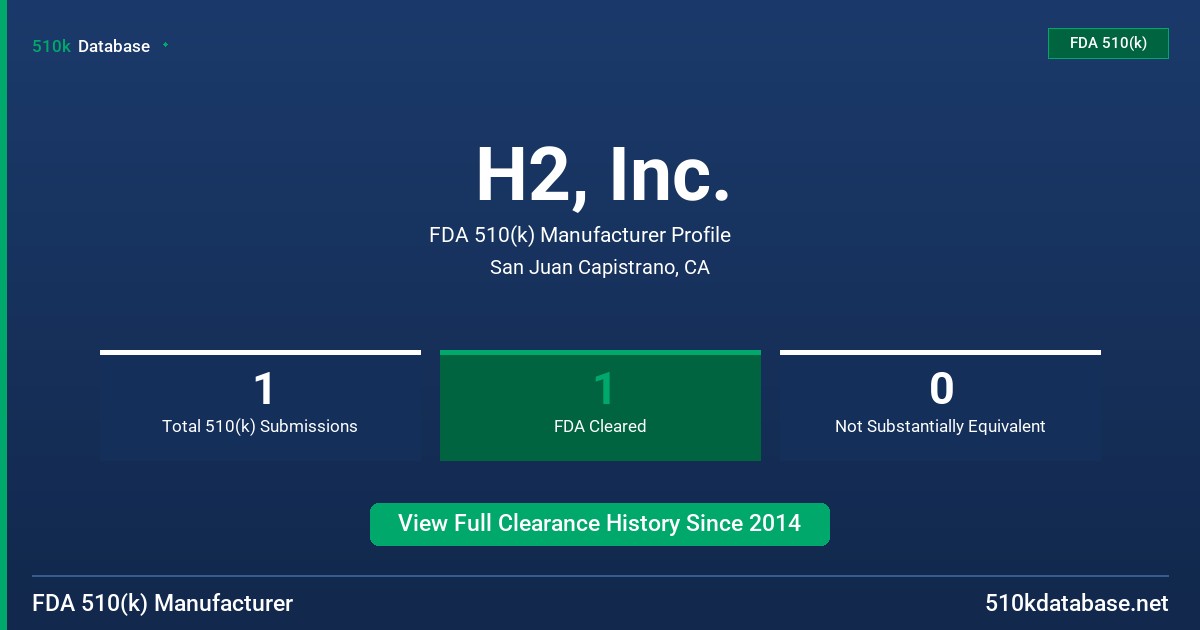Open the Total 510(k) Submissions stat card
The image size is (1200, 630).
click(x=260, y=405)
